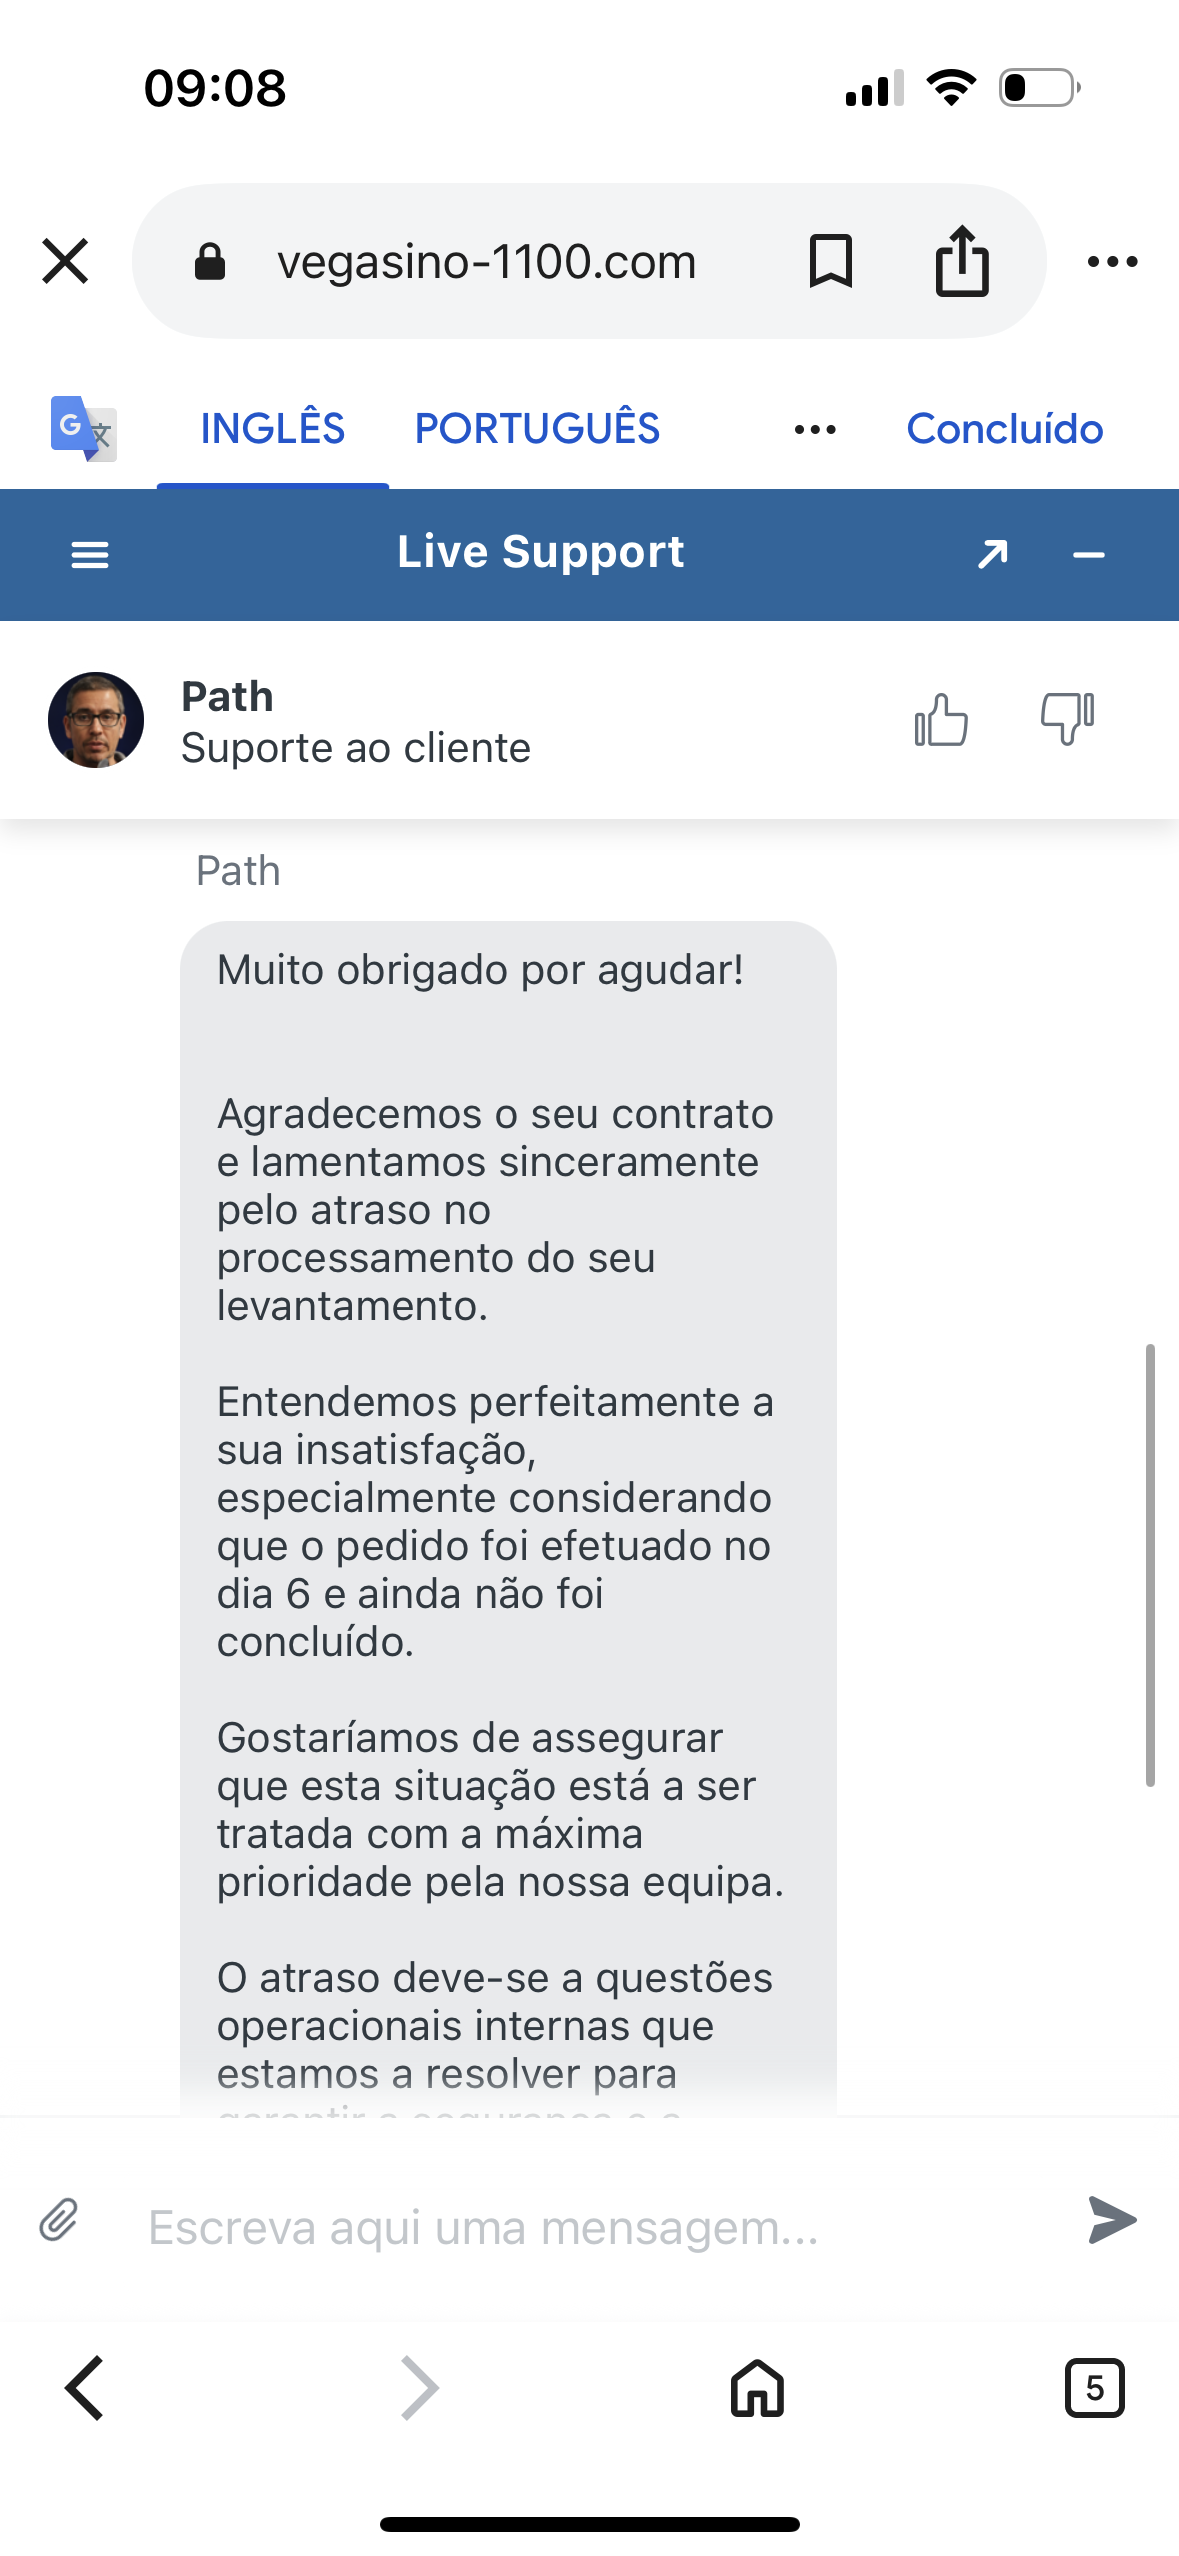
Task: Rate agent Path with thumbs down
Action: [x=1067, y=720]
